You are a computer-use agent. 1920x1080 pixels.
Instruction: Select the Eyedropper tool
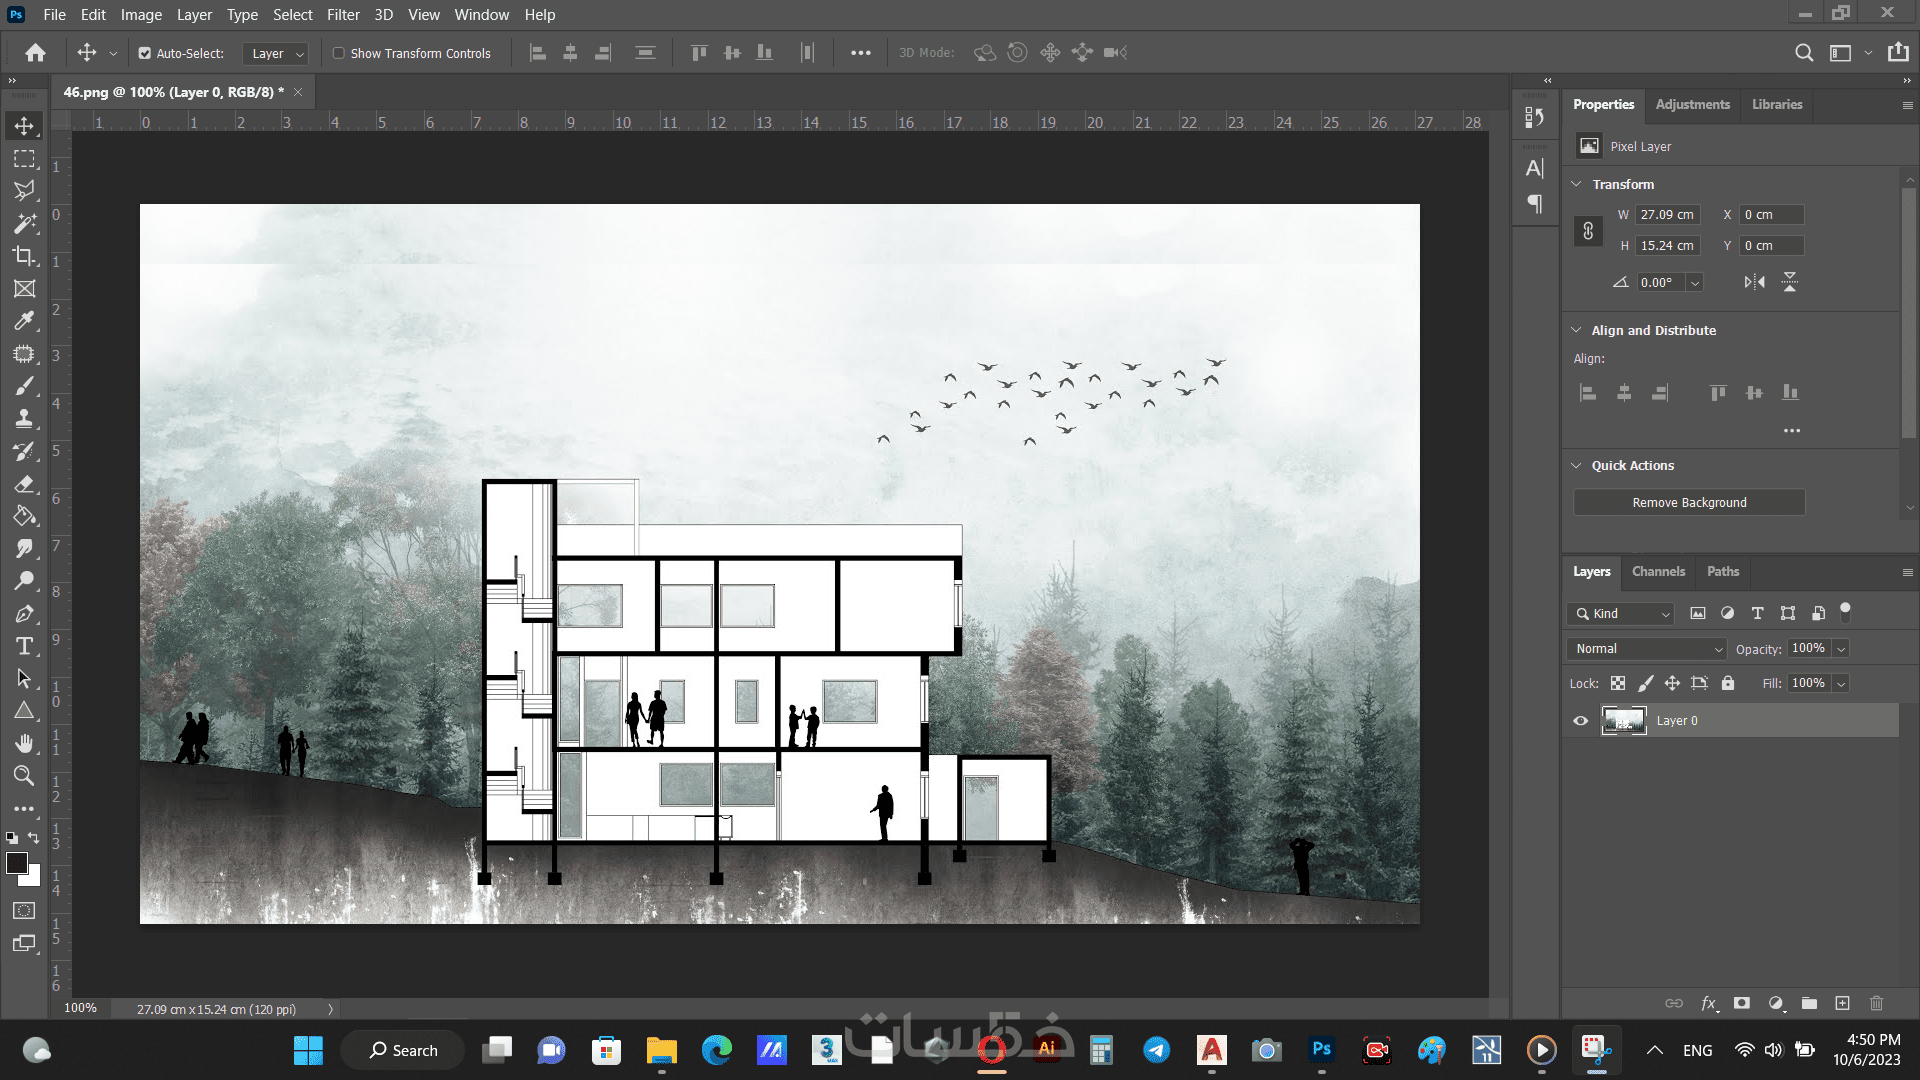pos(24,321)
